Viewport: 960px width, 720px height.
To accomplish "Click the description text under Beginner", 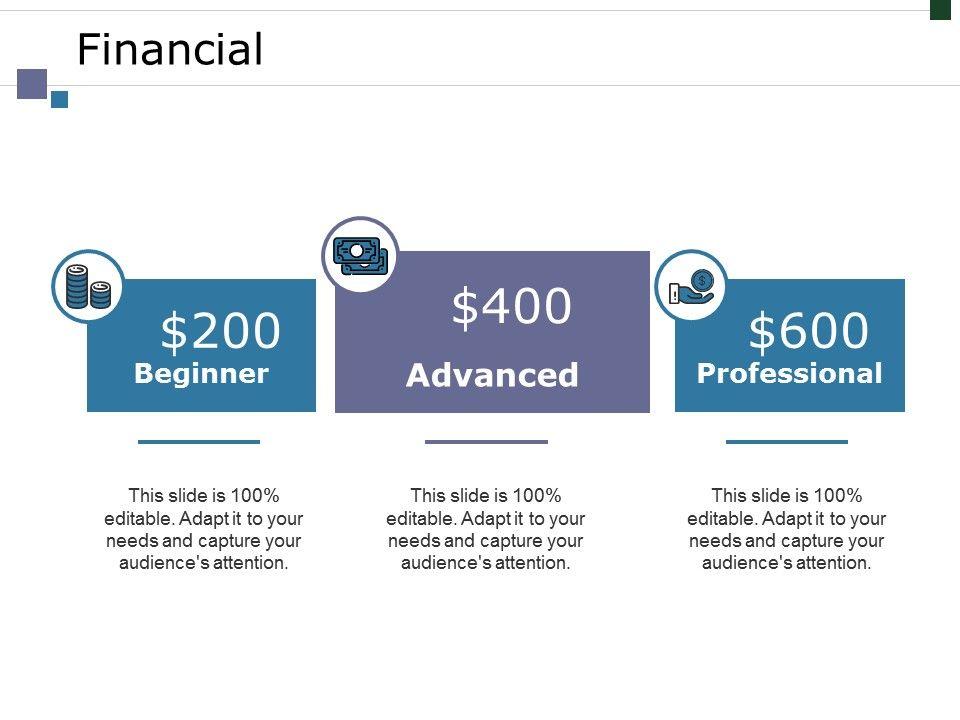I will [x=203, y=529].
